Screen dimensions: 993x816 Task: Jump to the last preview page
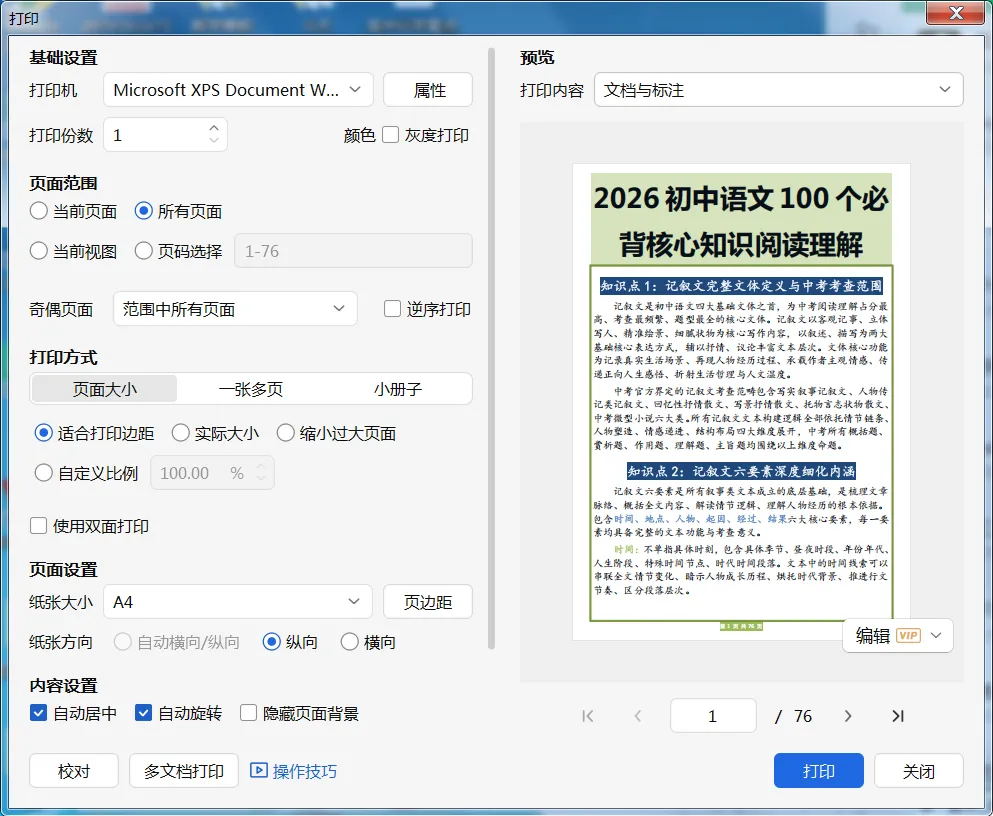tap(897, 716)
